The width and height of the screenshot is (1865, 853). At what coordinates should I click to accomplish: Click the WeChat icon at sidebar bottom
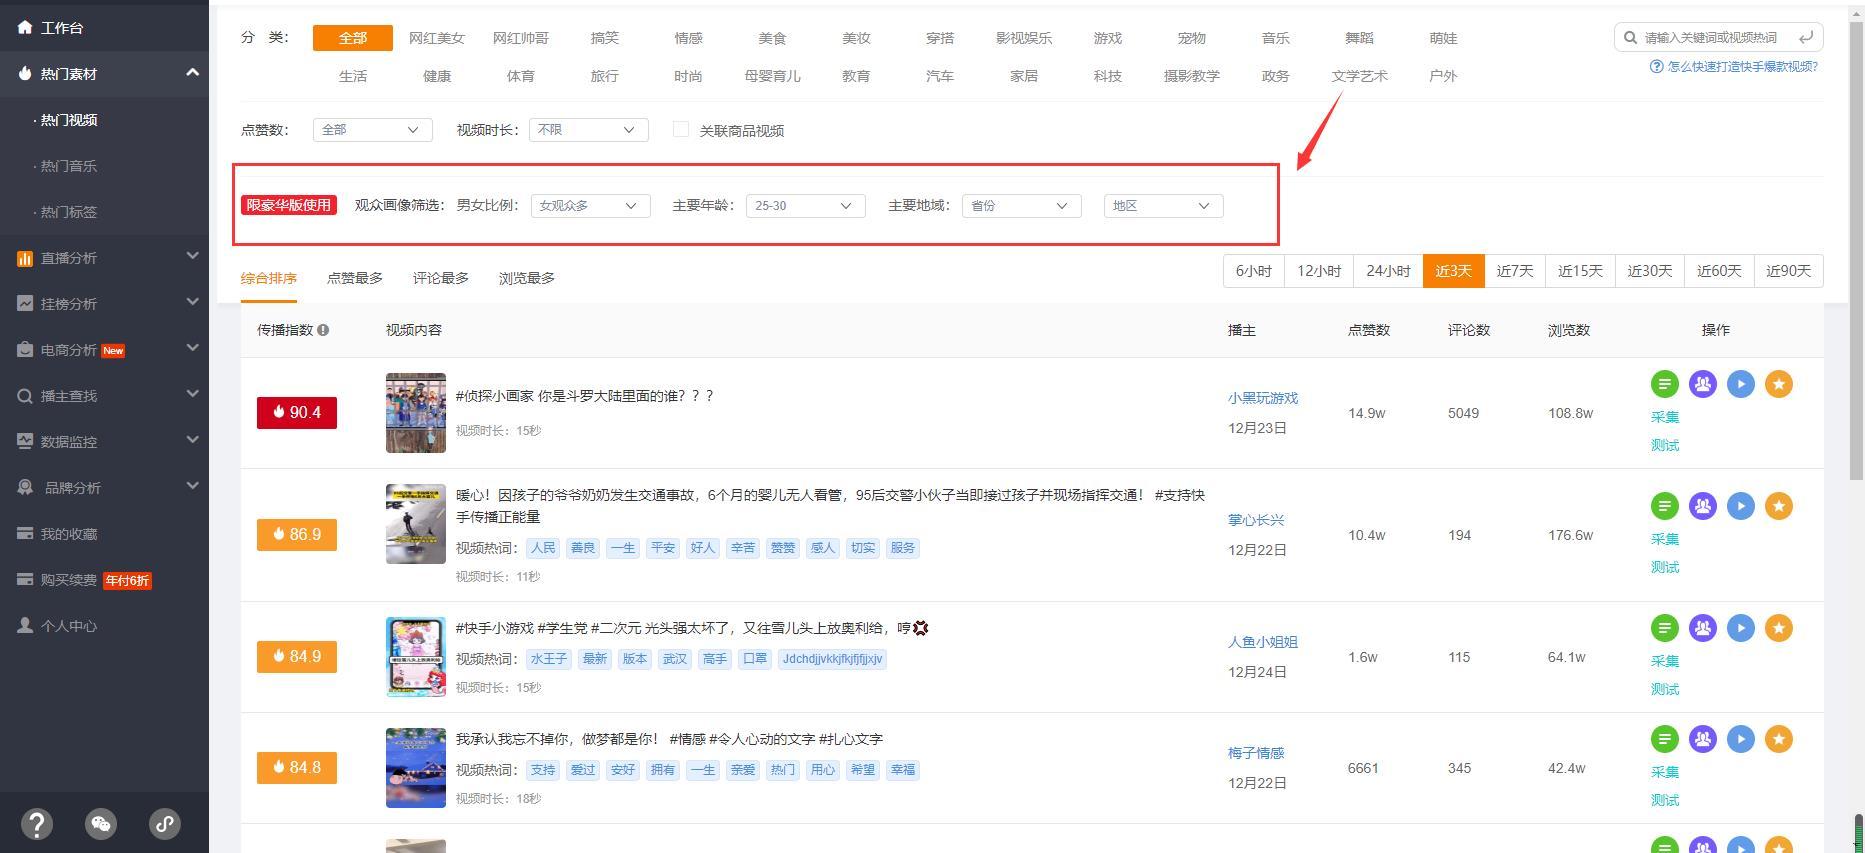101,824
